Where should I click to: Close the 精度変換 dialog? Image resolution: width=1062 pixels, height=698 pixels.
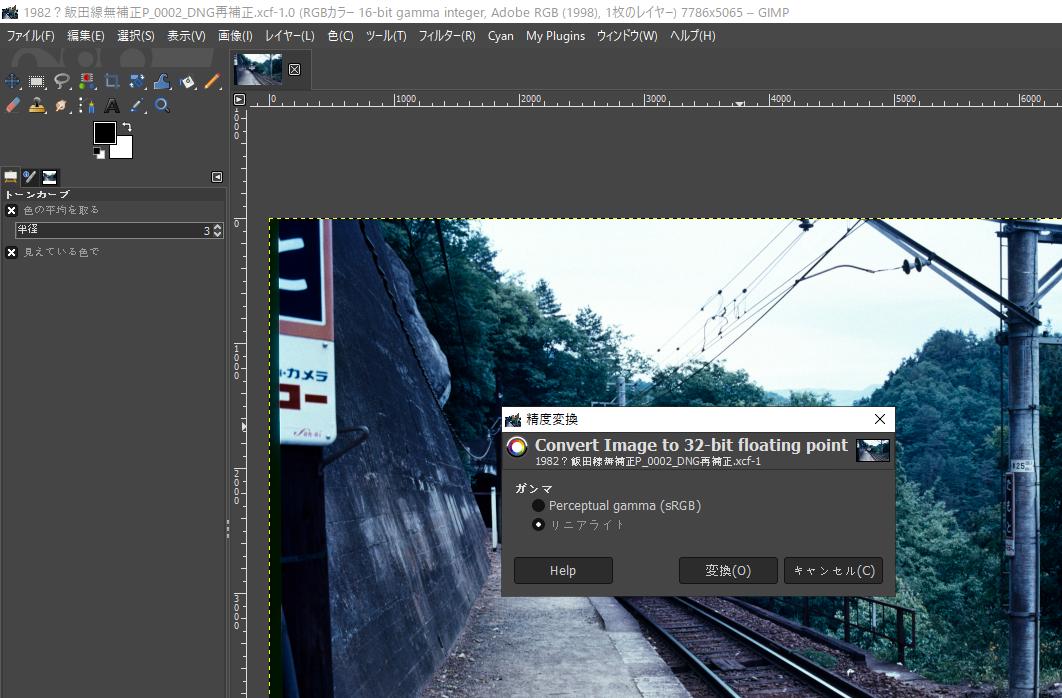point(880,419)
